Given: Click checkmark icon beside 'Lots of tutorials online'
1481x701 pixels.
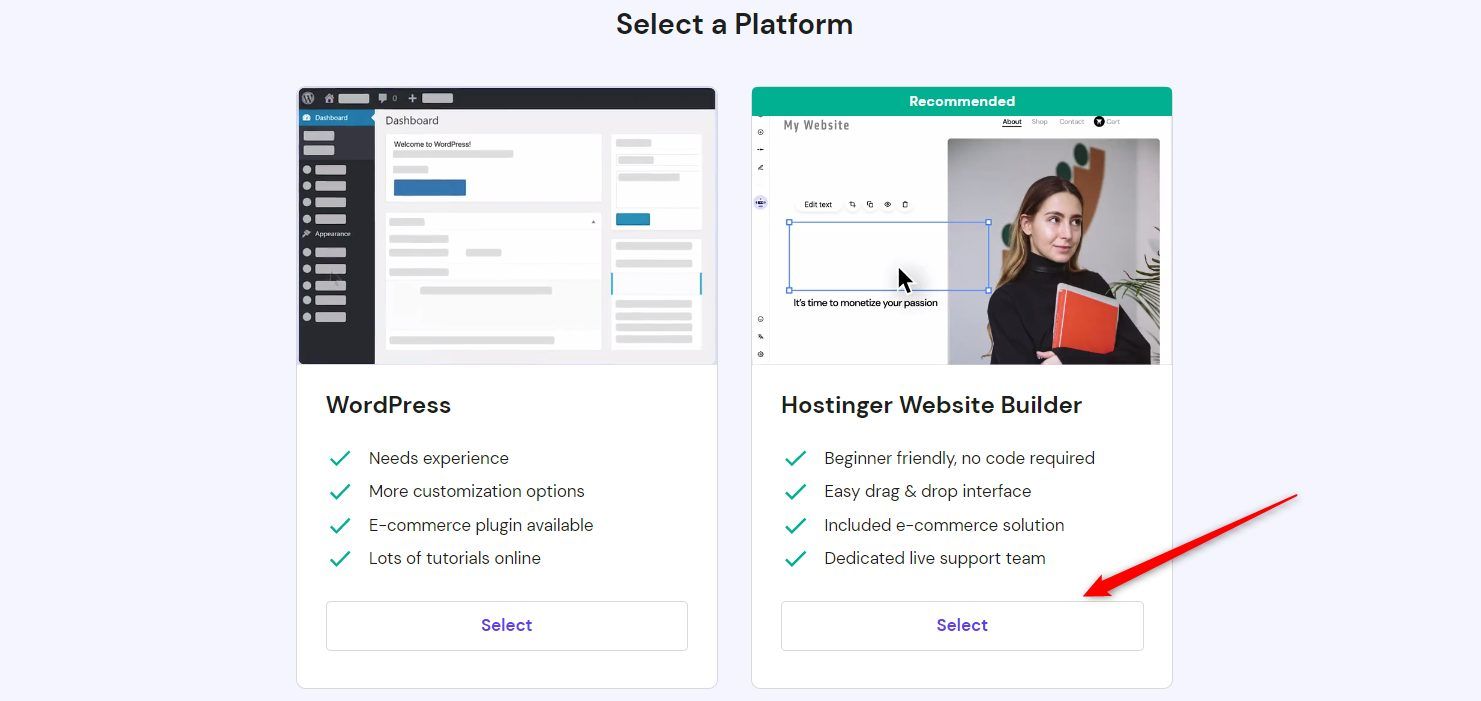Looking at the screenshot, I should (340, 559).
